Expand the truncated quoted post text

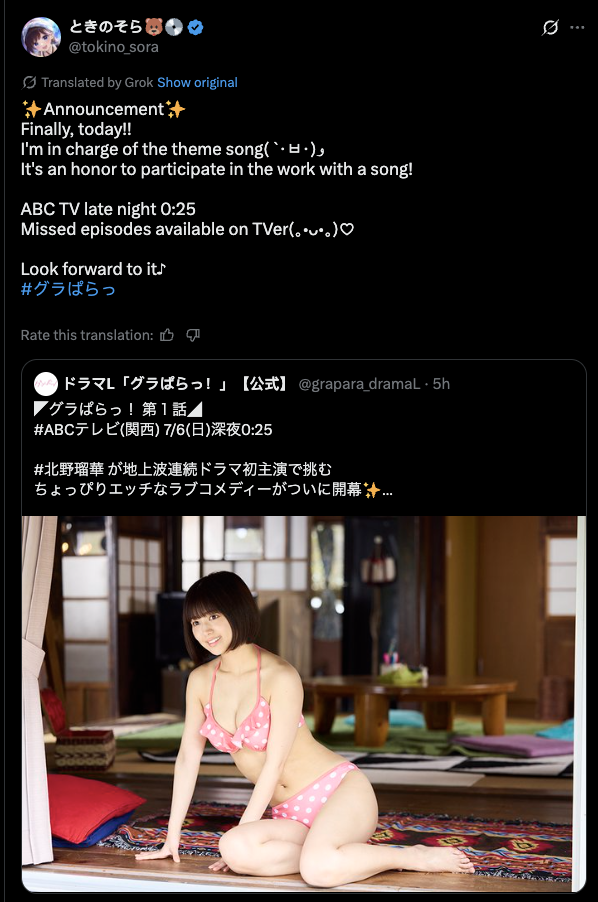point(387,490)
